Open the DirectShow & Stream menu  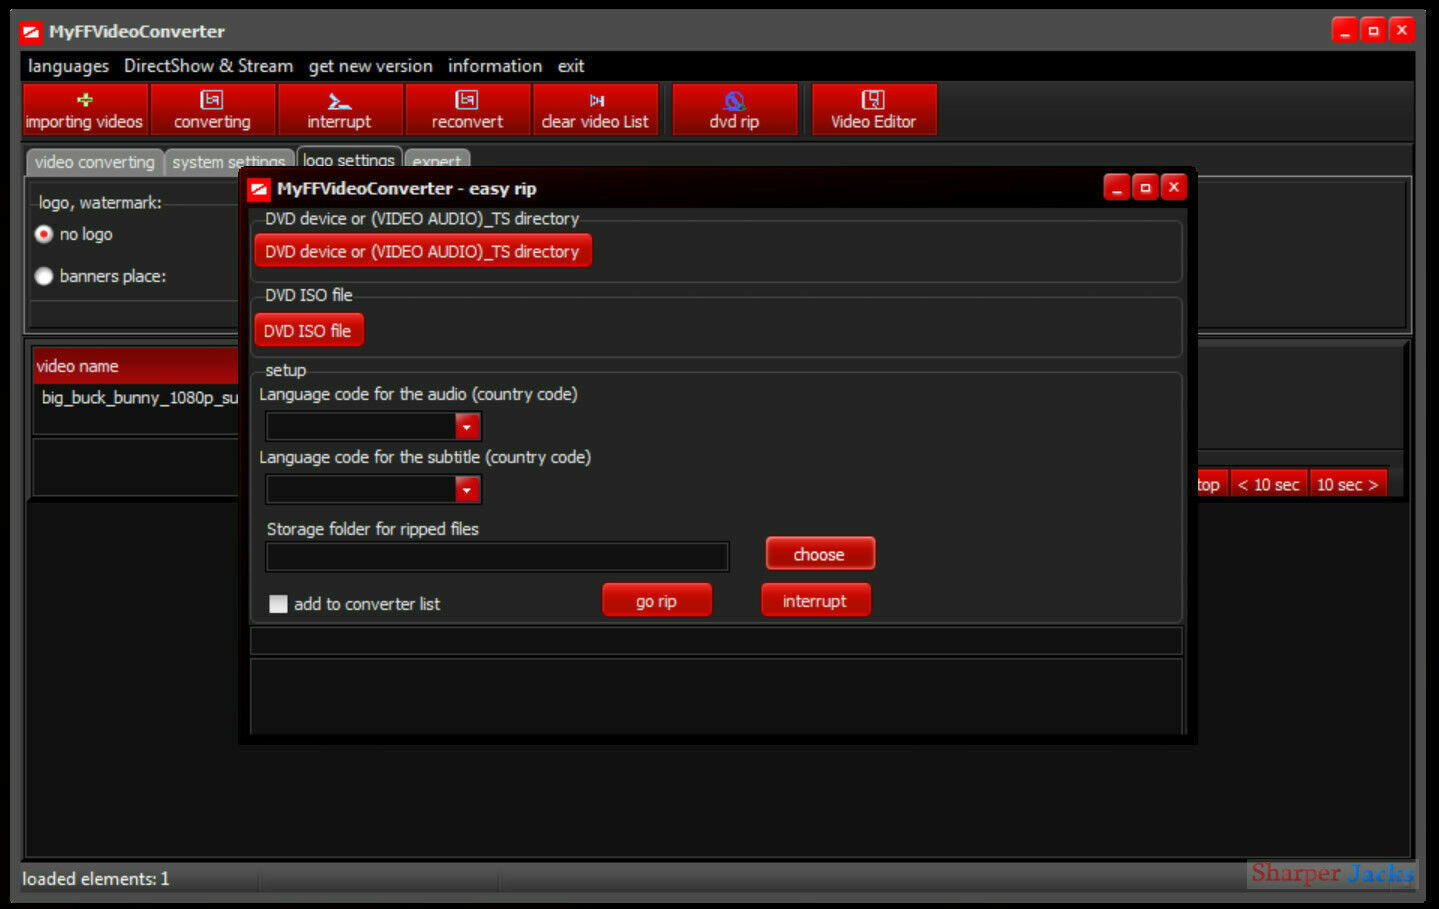[x=208, y=66]
